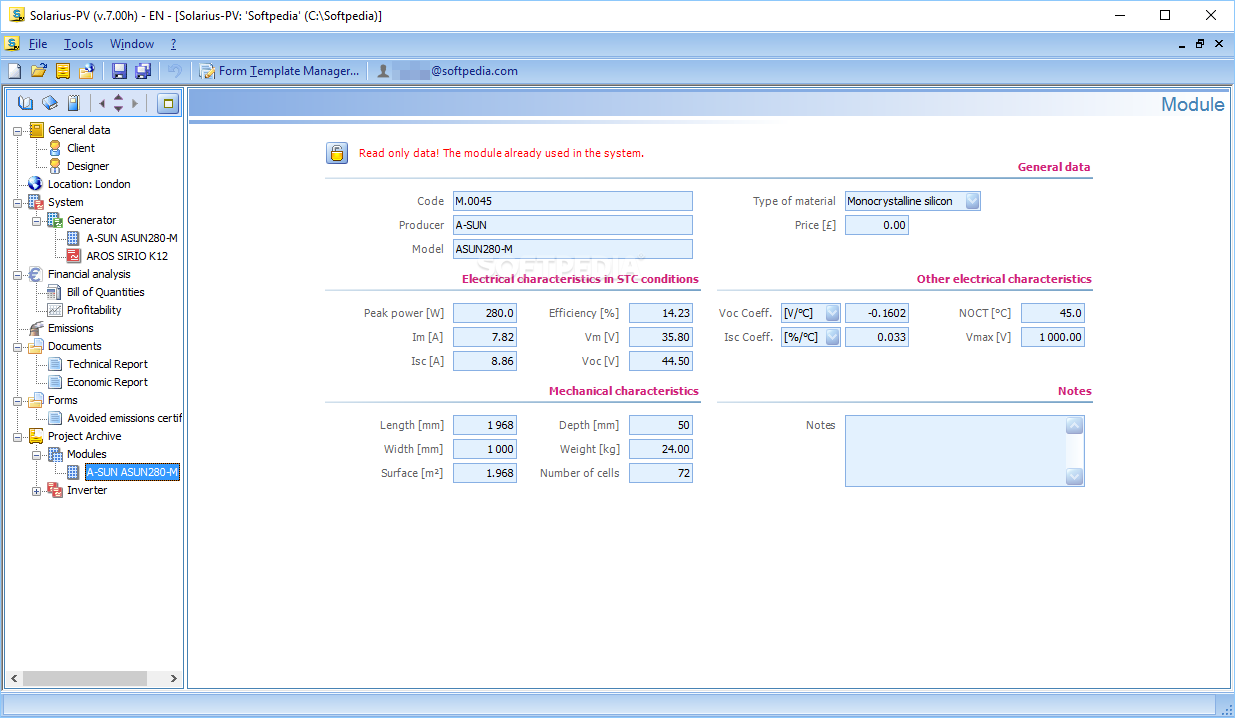Viewport: 1235px width, 718px height.
Task: Collapse the General data tree node
Action: click(18, 130)
